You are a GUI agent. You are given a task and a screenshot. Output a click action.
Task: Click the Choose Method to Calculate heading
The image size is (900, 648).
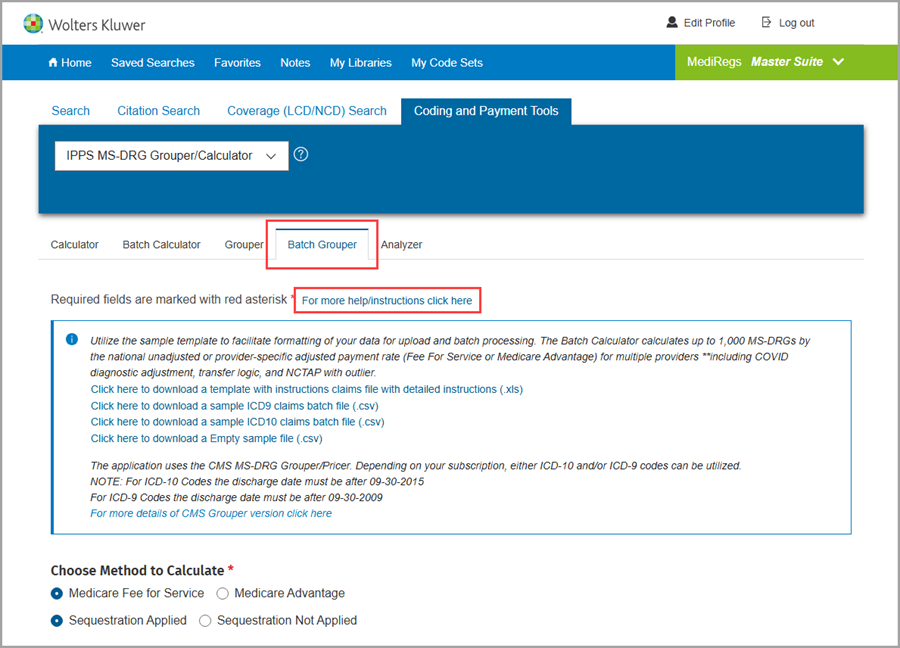click(137, 571)
